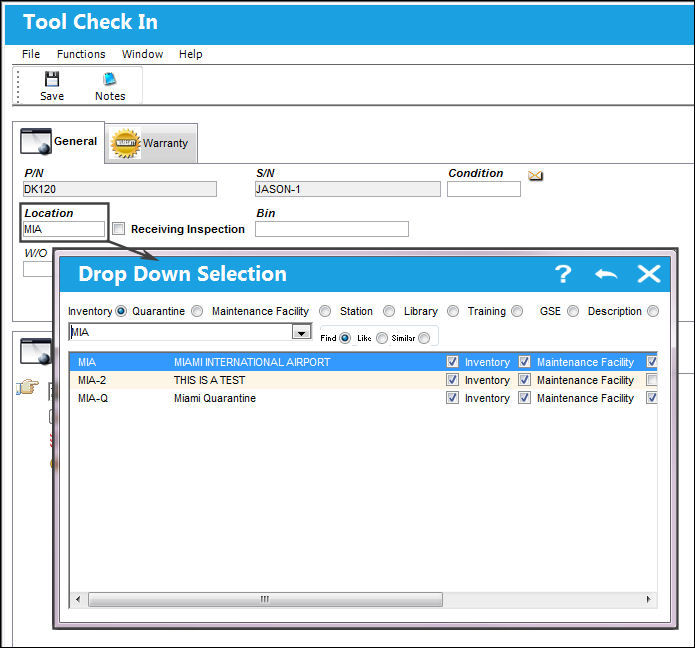Click the back arrow in Drop Down Selection
The width and height of the screenshot is (695, 648).
click(x=606, y=274)
